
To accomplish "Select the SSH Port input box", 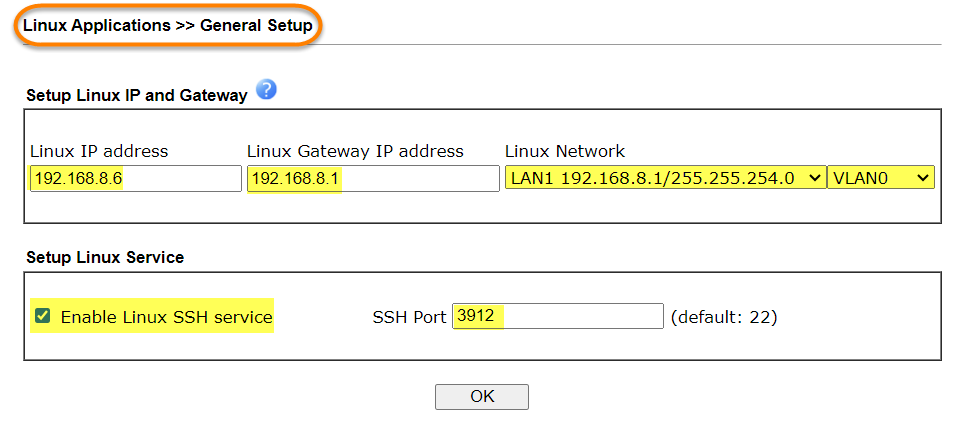I will (x=558, y=316).
